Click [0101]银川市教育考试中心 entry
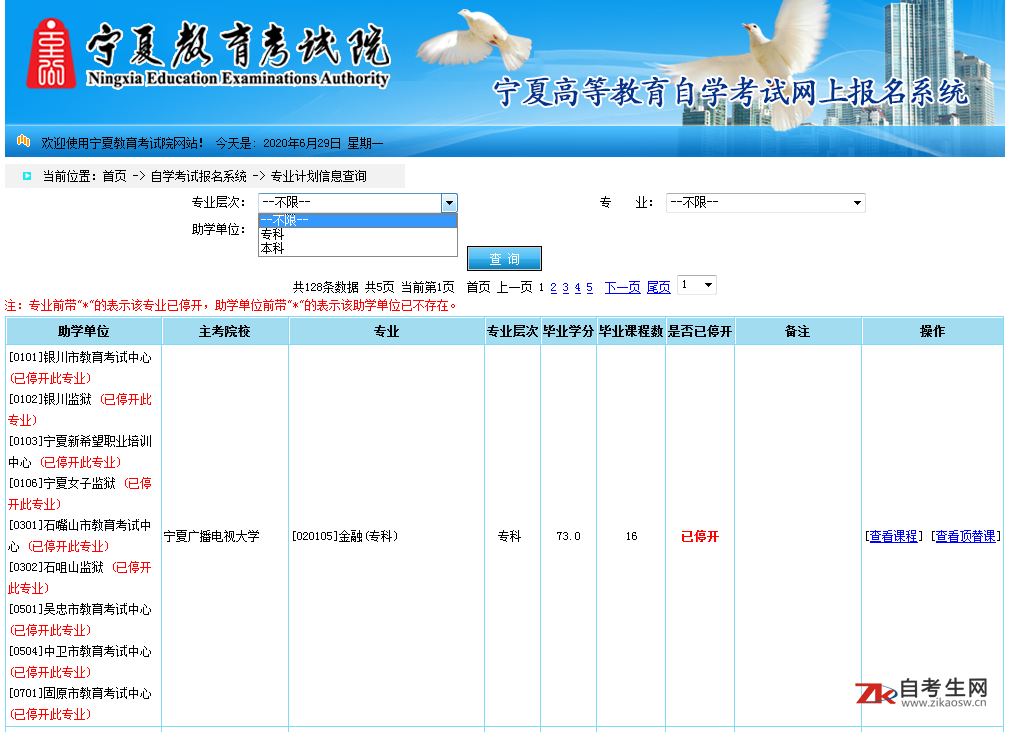Screen dimensions: 1011x732 [x=80, y=358]
